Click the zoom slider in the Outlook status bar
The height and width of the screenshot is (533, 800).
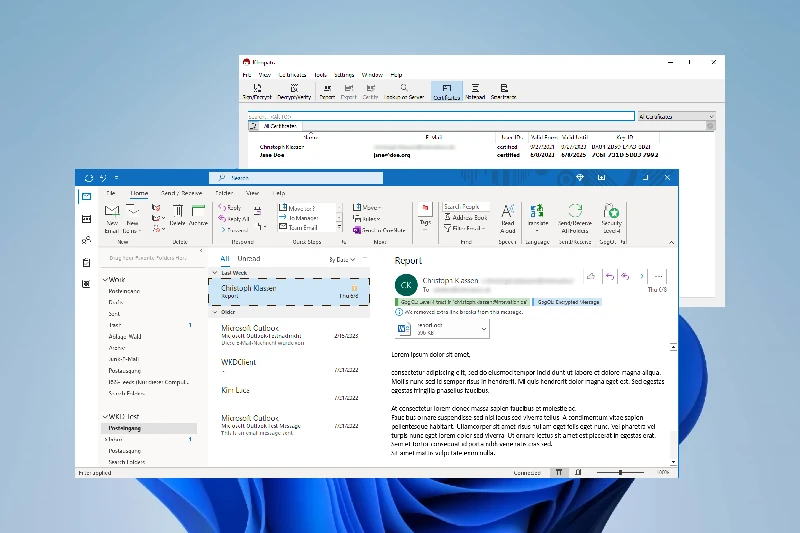(x=620, y=472)
